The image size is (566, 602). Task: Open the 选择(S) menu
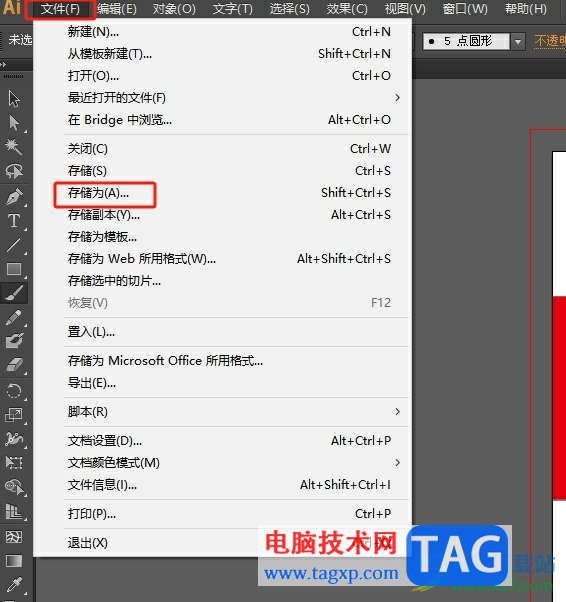click(289, 8)
